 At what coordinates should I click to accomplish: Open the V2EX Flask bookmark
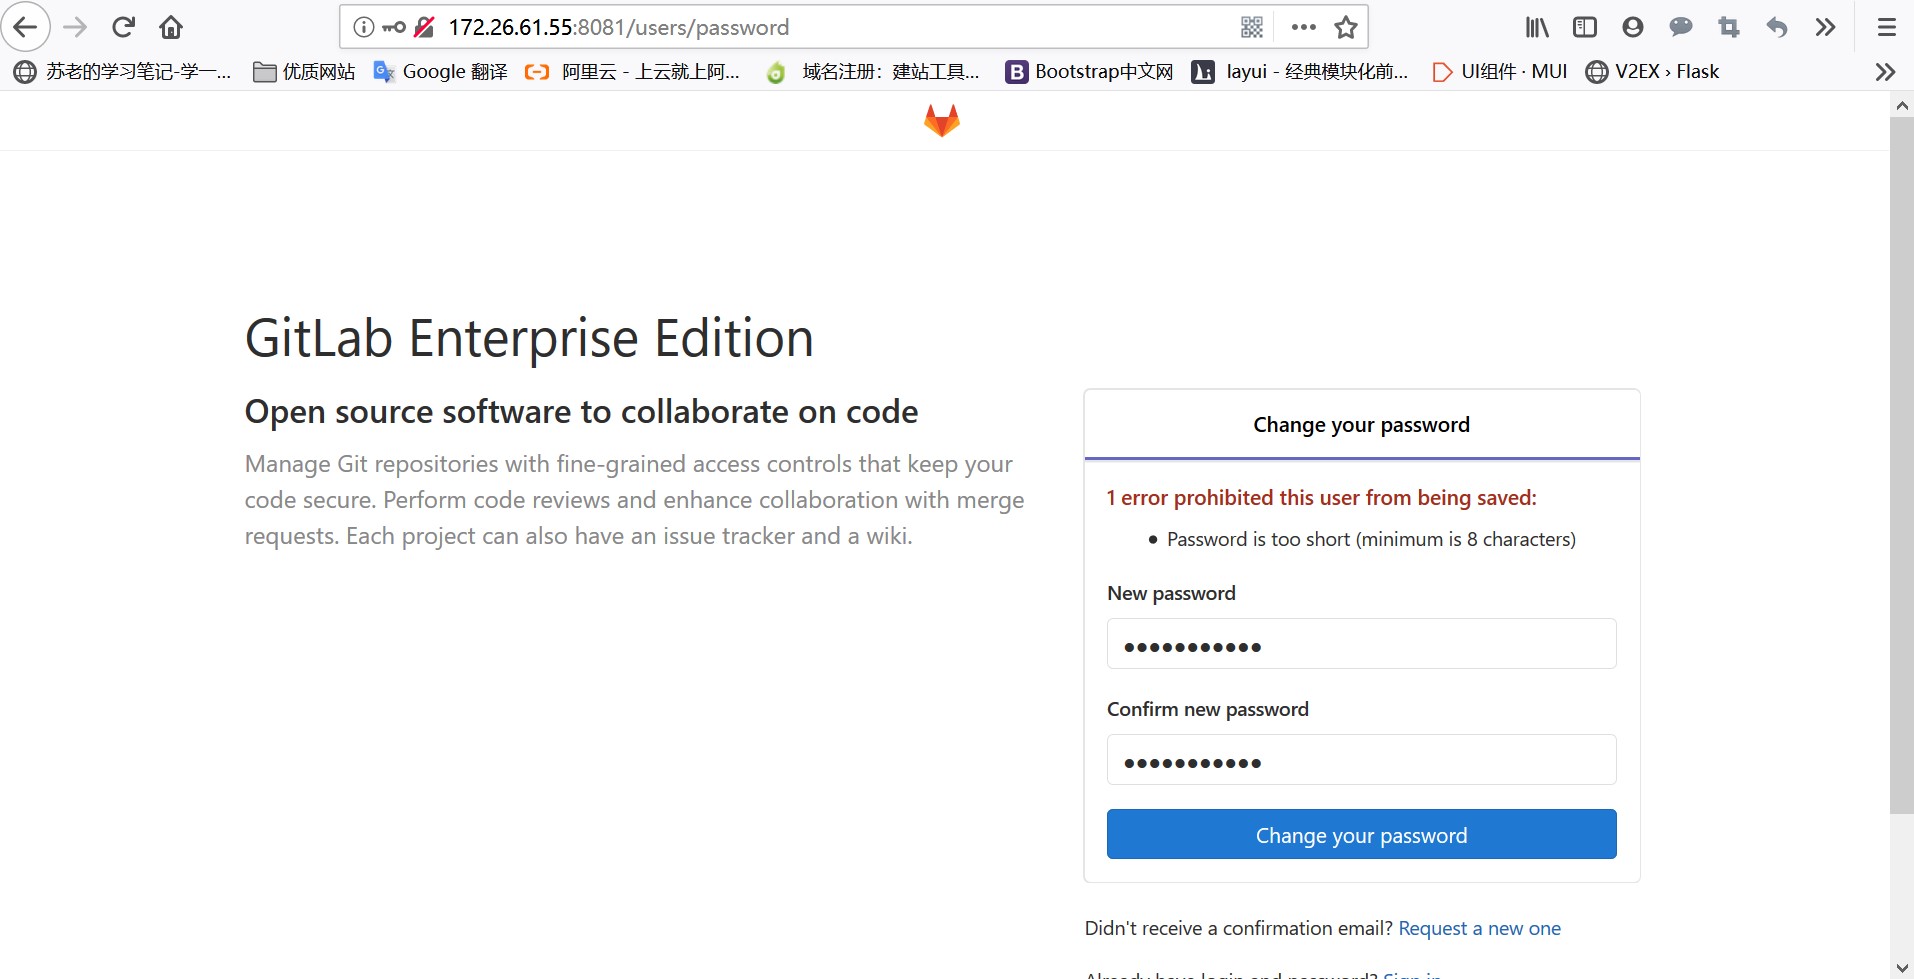tap(1652, 72)
